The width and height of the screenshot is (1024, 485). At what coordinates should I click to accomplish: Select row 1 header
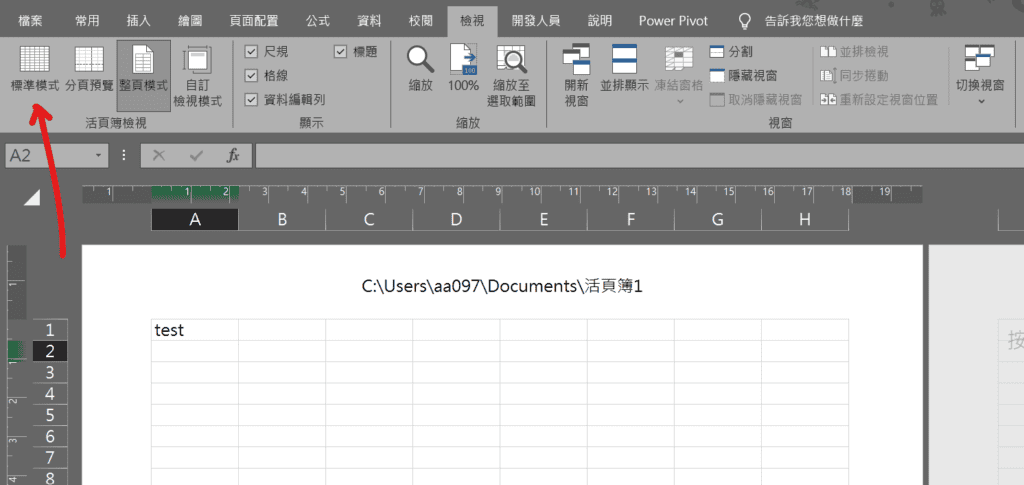50,330
